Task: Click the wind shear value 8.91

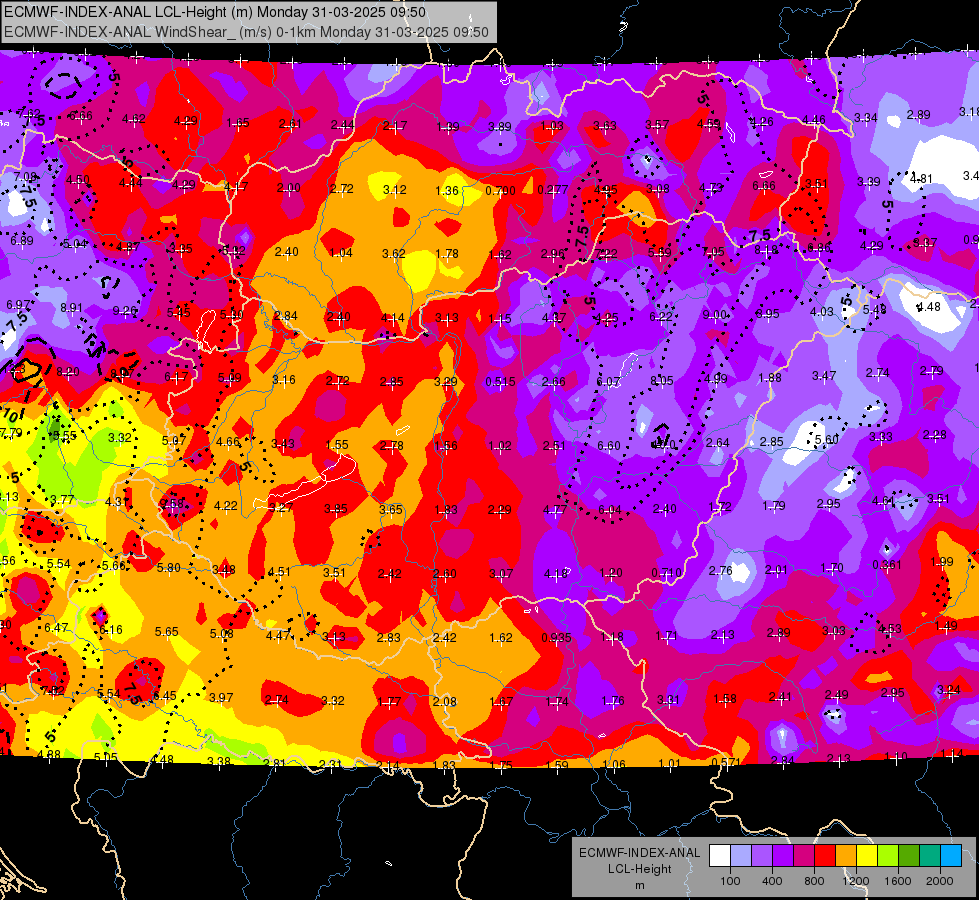Action: [71, 307]
